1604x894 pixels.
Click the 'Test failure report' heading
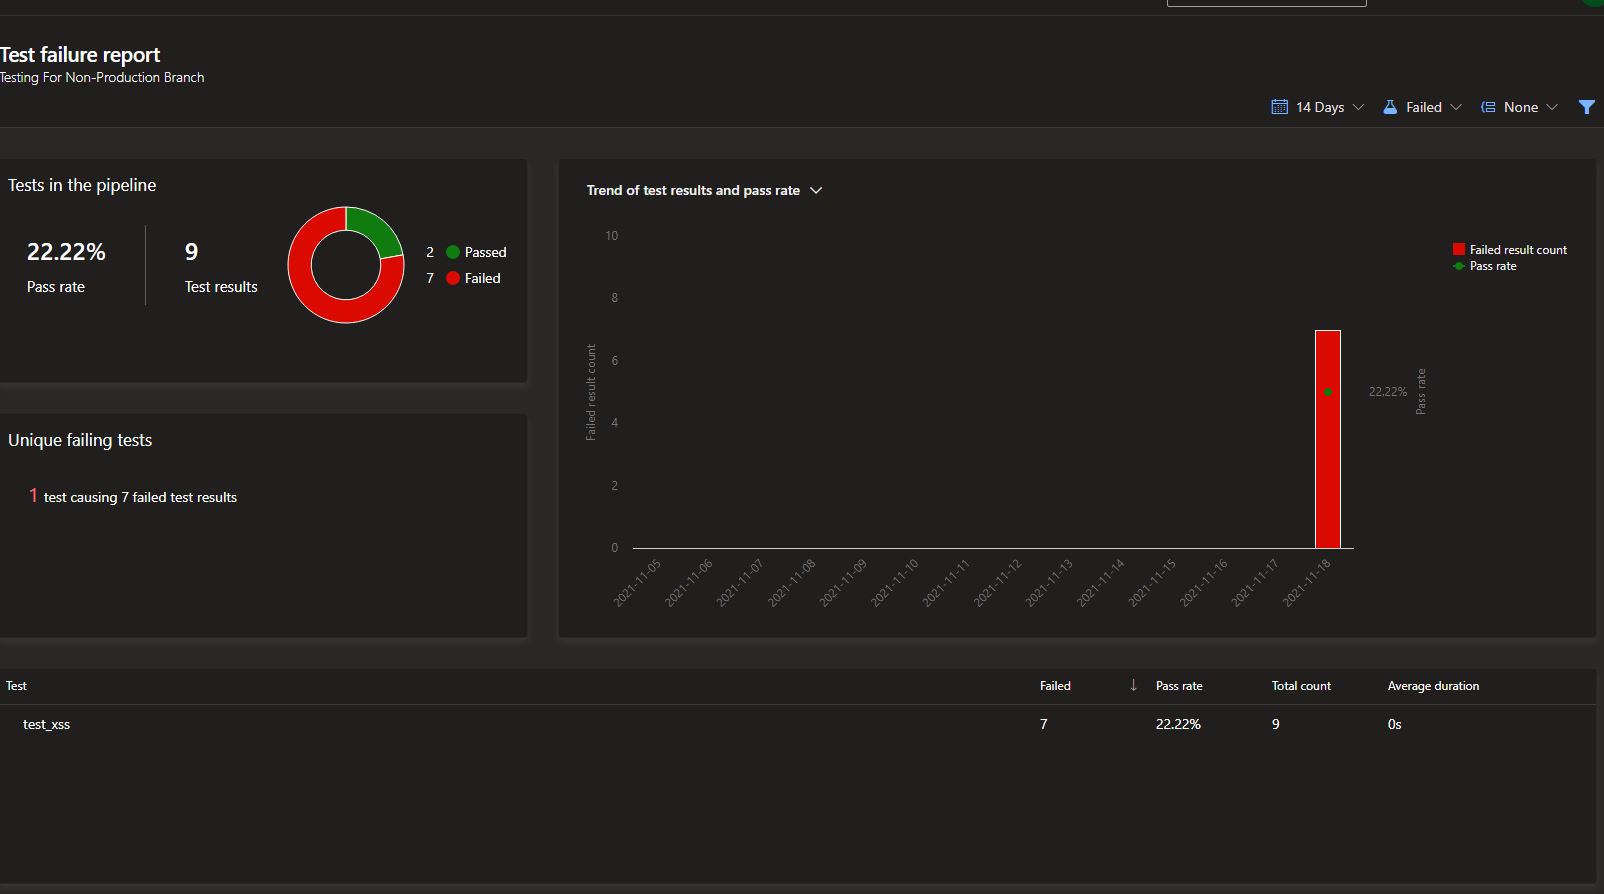[x=80, y=55]
